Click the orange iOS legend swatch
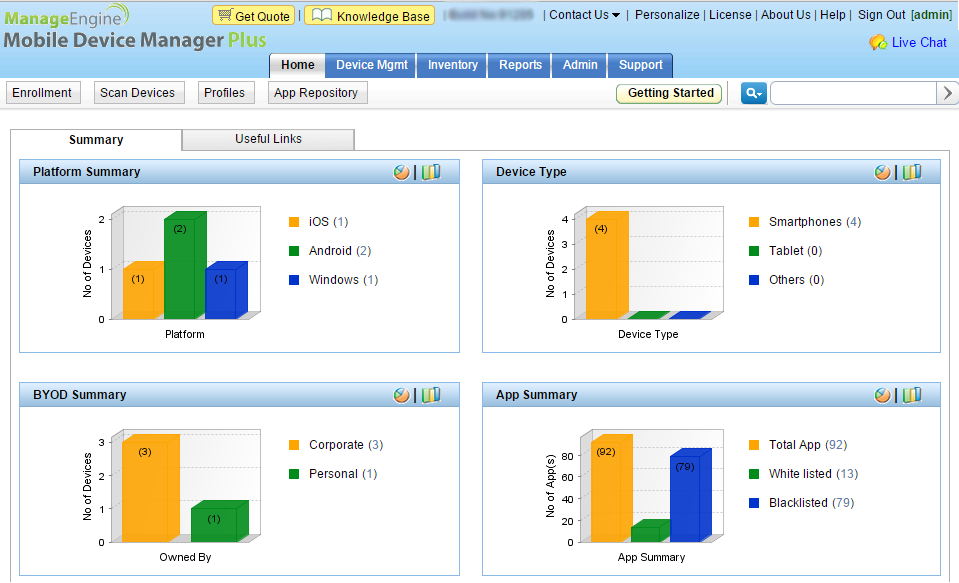 coord(294,222)
